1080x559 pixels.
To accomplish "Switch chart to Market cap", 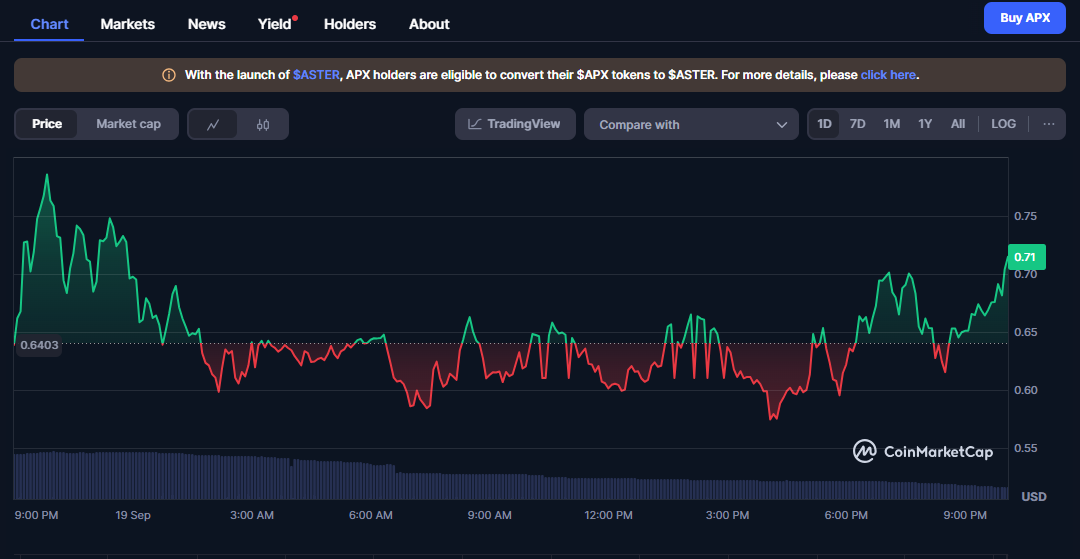I will [x=128, y=124].
